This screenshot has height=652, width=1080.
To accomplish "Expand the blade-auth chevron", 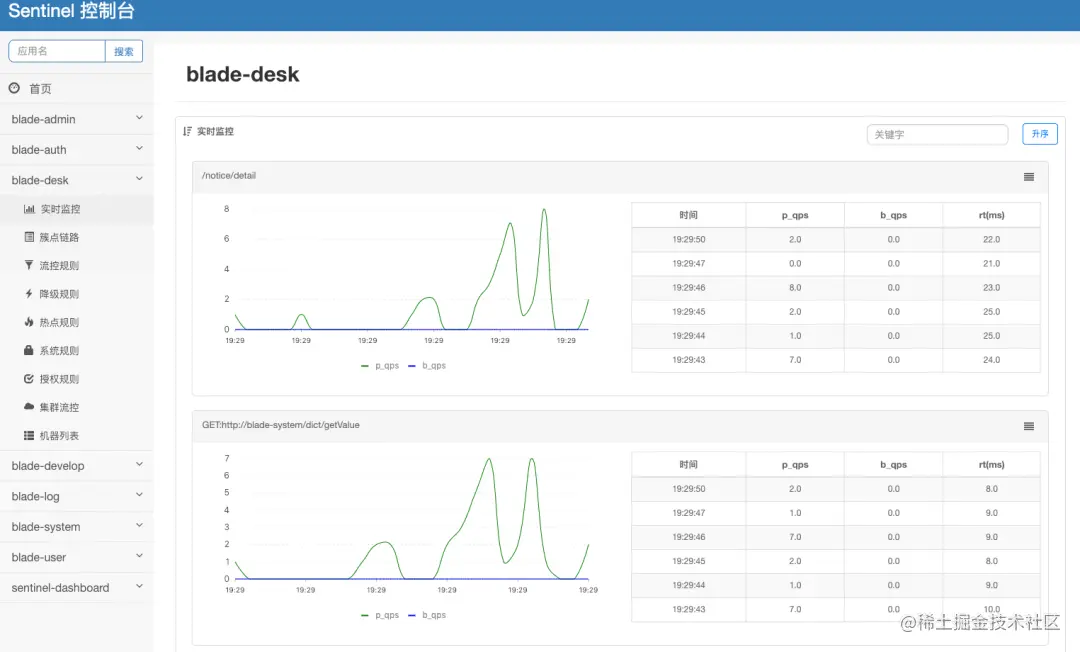I will (x=139, y=149).
